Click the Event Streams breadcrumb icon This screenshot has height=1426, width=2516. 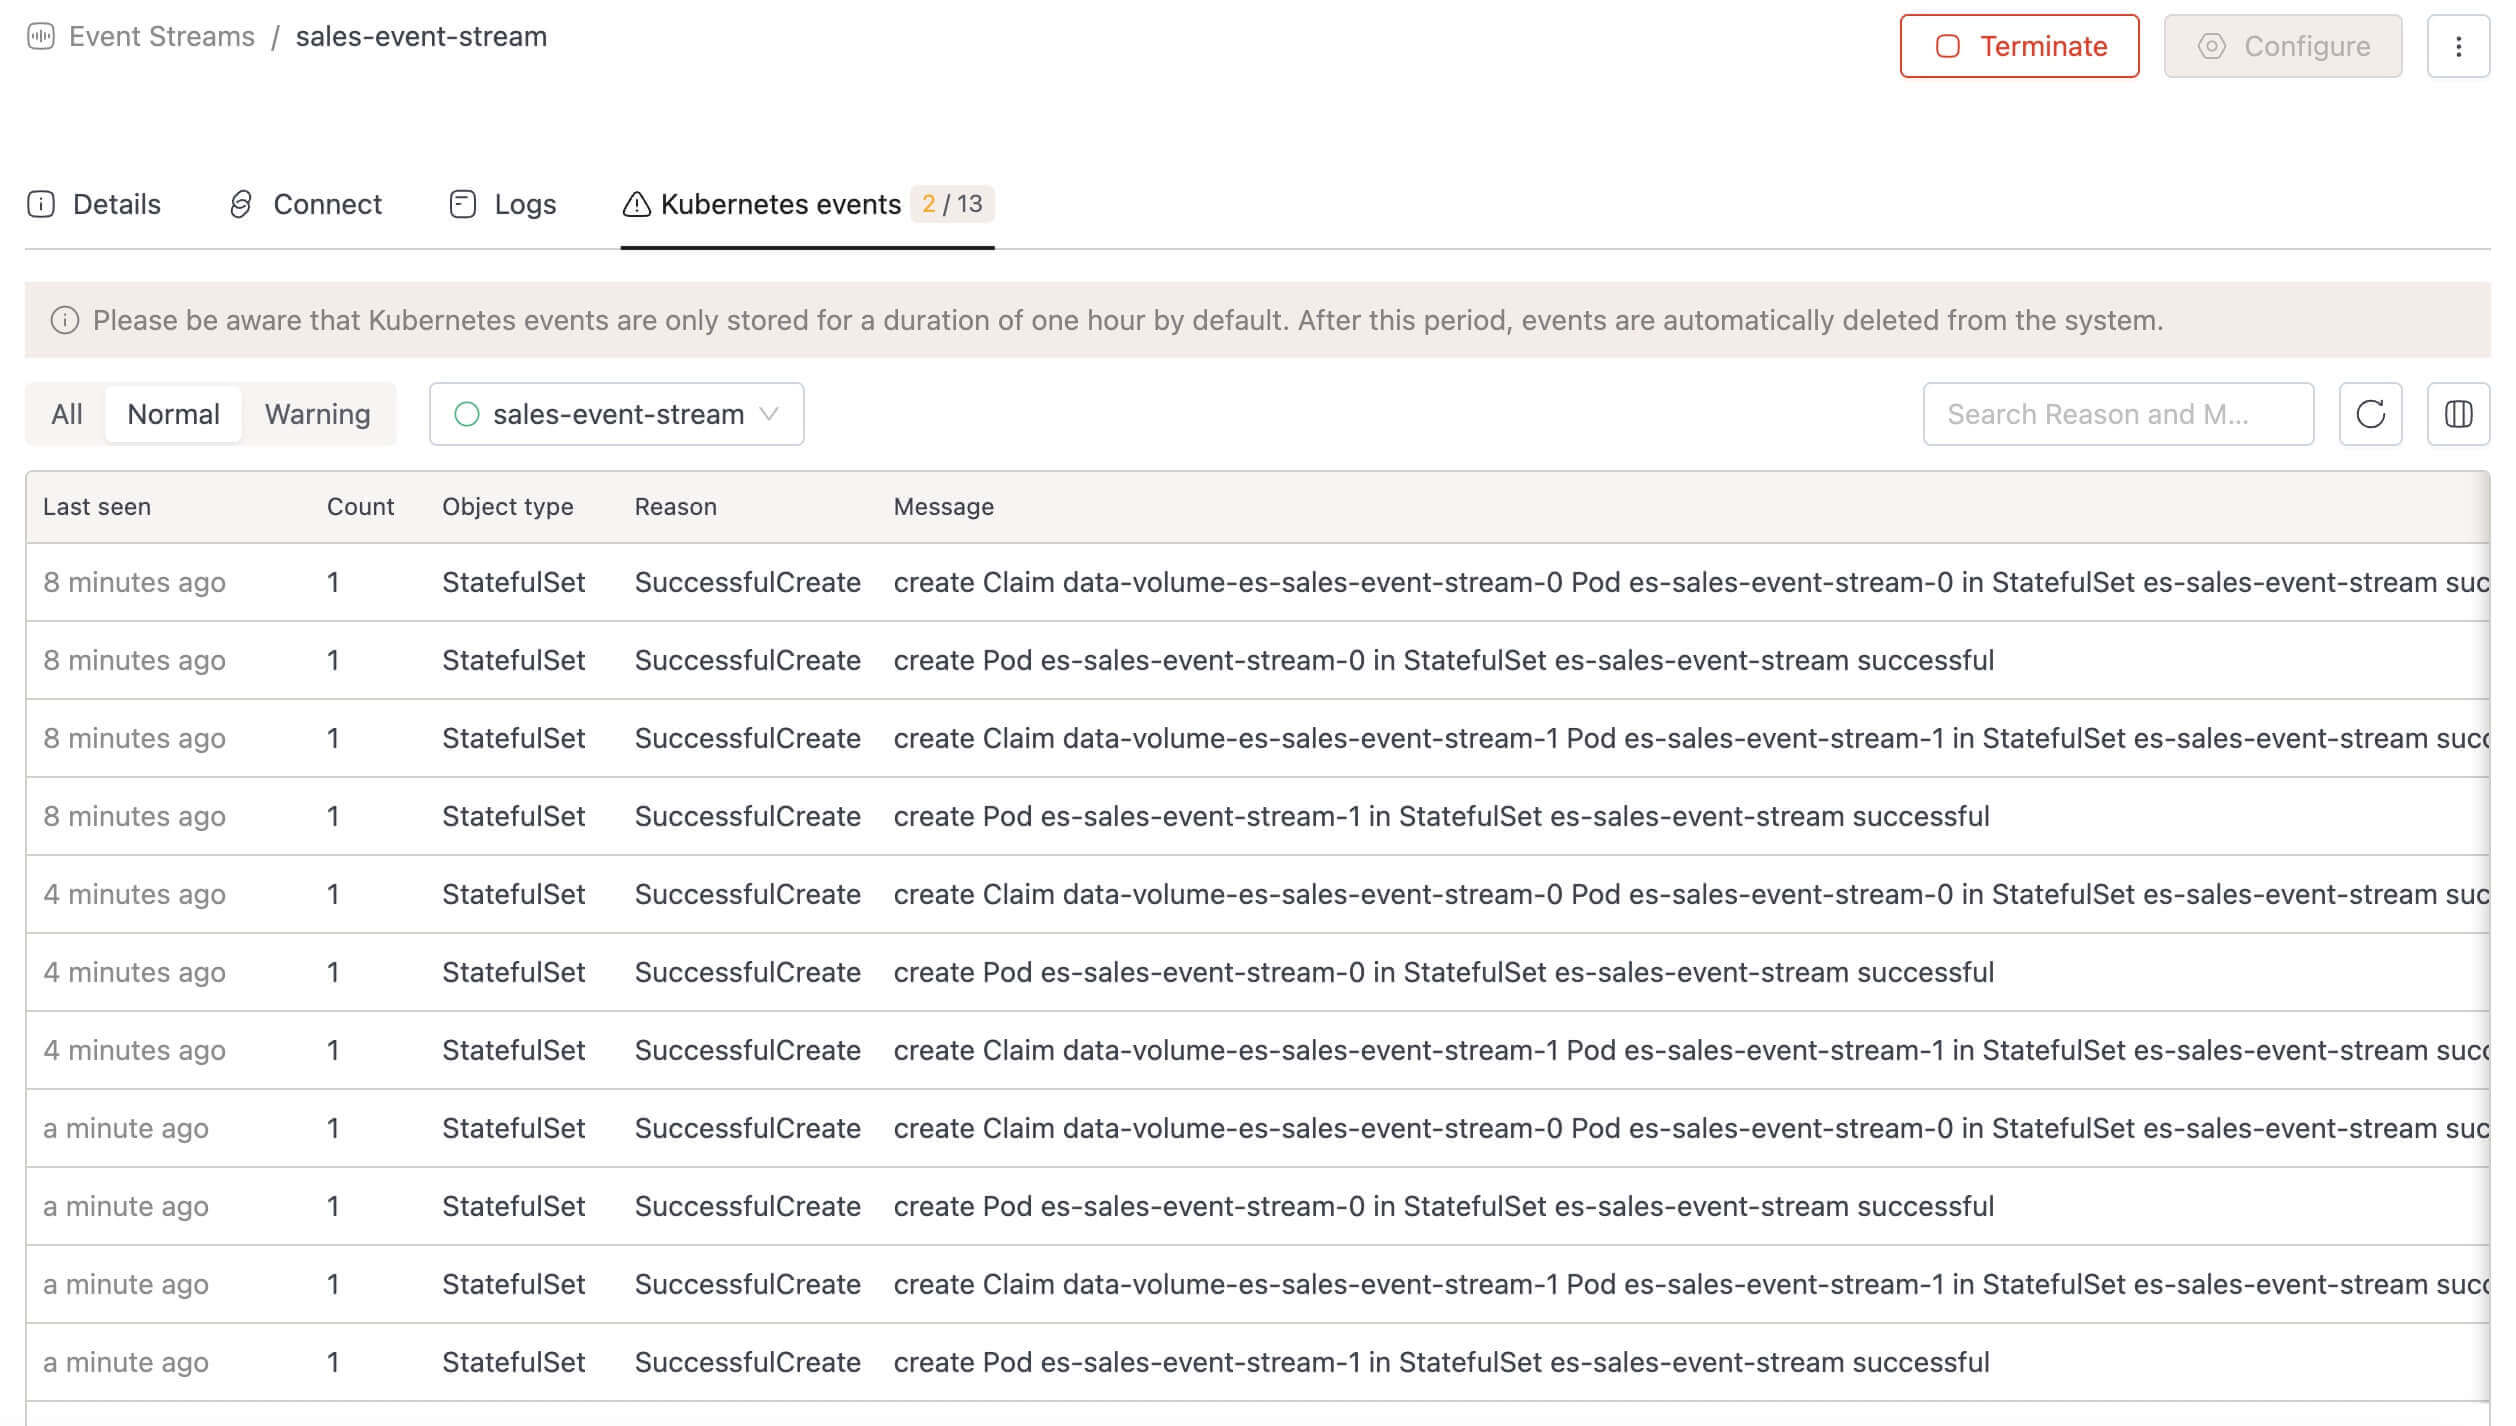click(x=41, y=37)
